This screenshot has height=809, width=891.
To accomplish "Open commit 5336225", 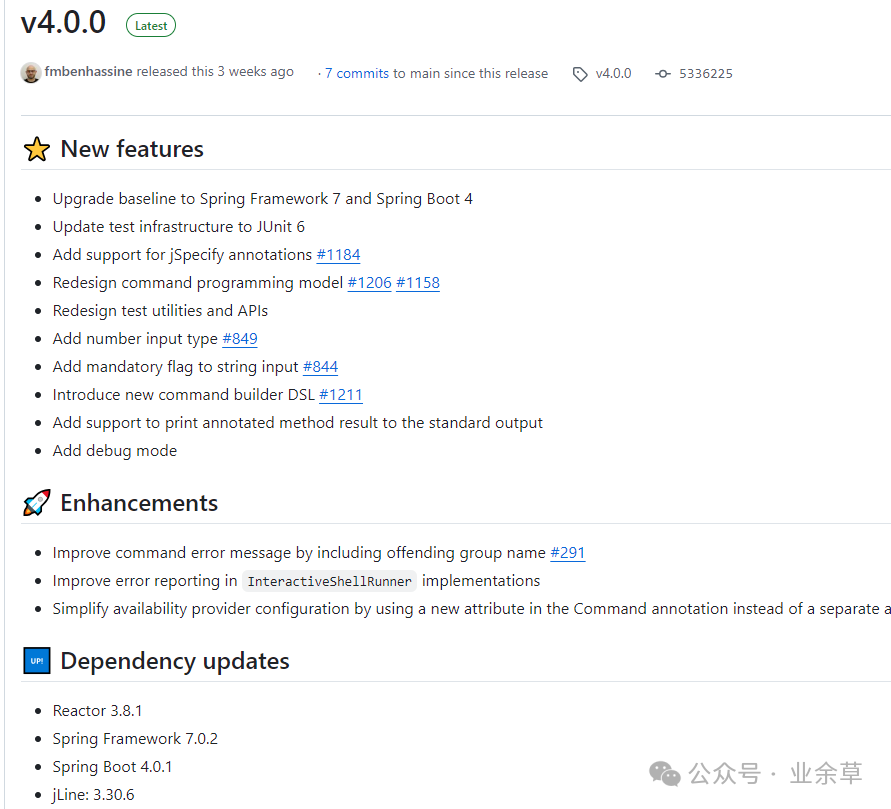I will [706, 73].
